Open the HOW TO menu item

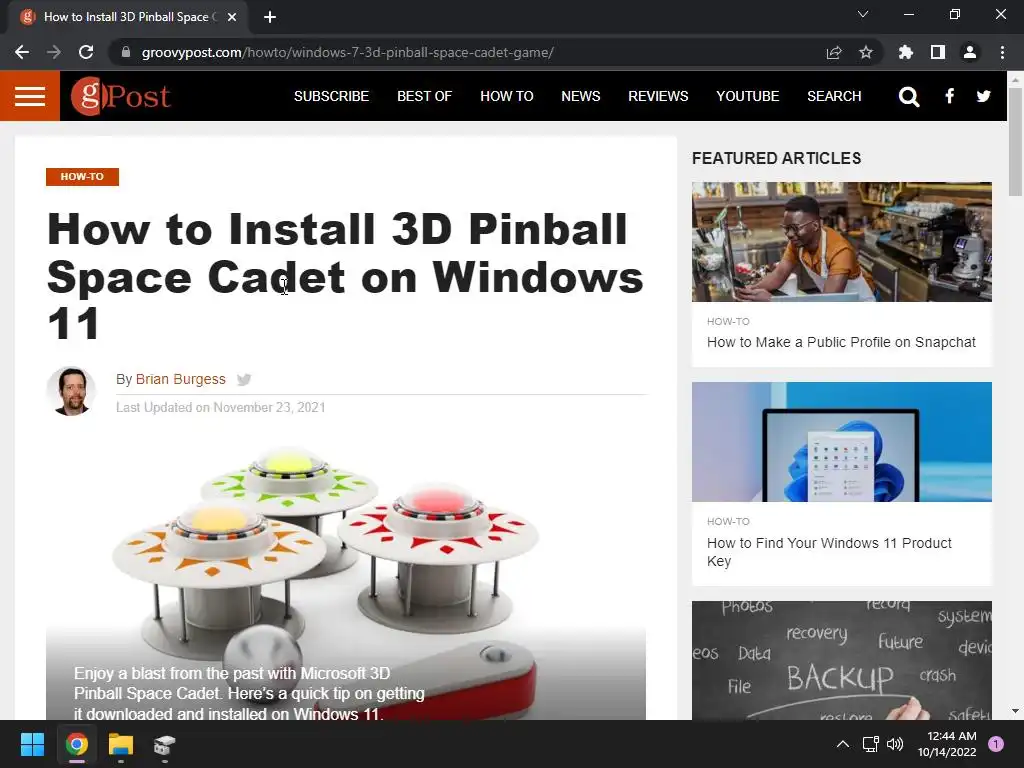[507, 96]
